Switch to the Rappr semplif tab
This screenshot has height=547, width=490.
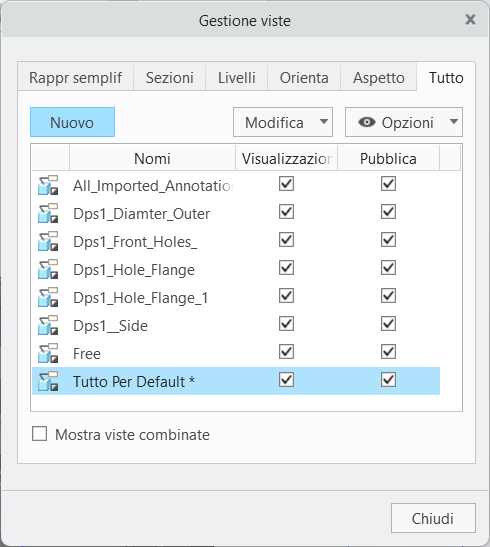(76, 77)
